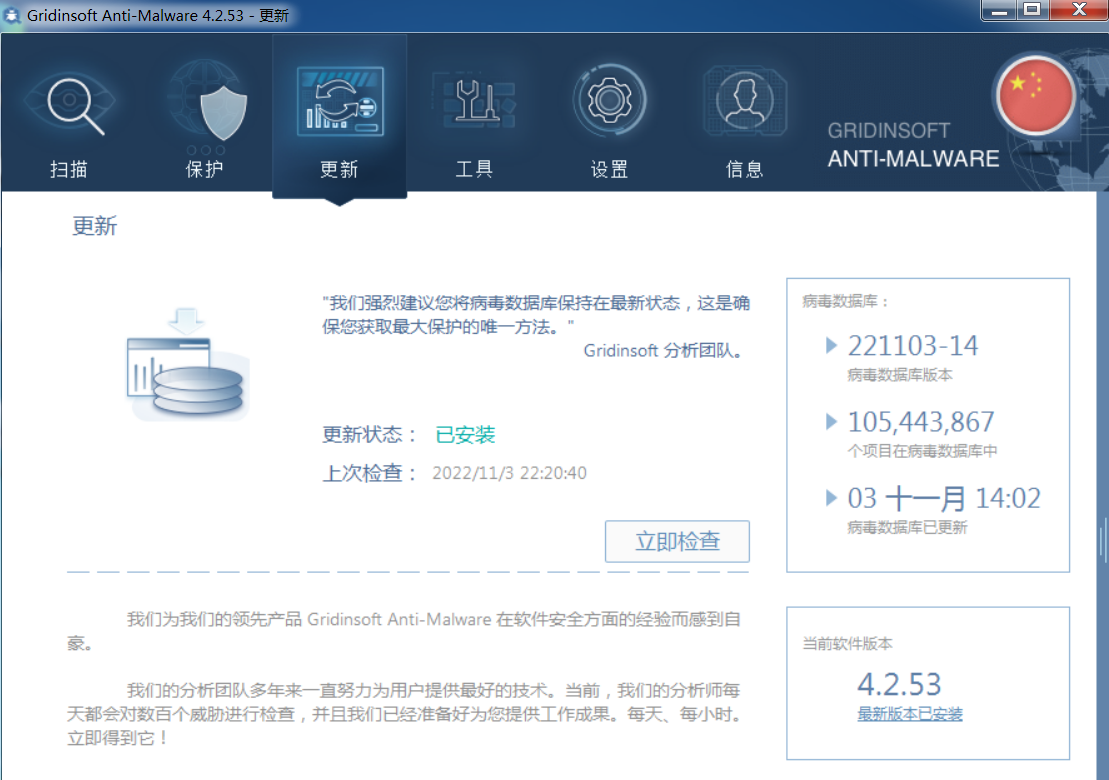Image resolution: width=1109 pixels, height=780 pixels.
Task: Click arrow beside 105,443,867 item count
Action: [831, 421]
